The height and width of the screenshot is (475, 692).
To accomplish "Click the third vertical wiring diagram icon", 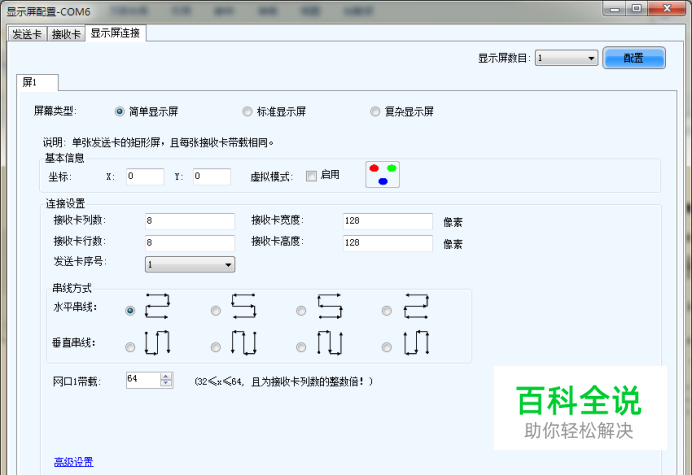I will point(329,342).
